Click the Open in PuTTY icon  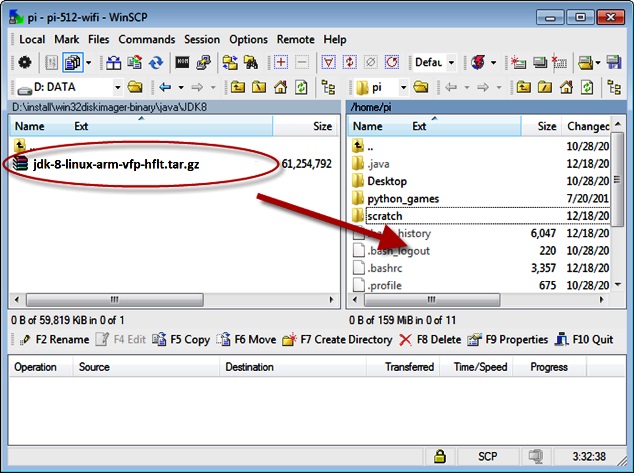coord(203,63)
